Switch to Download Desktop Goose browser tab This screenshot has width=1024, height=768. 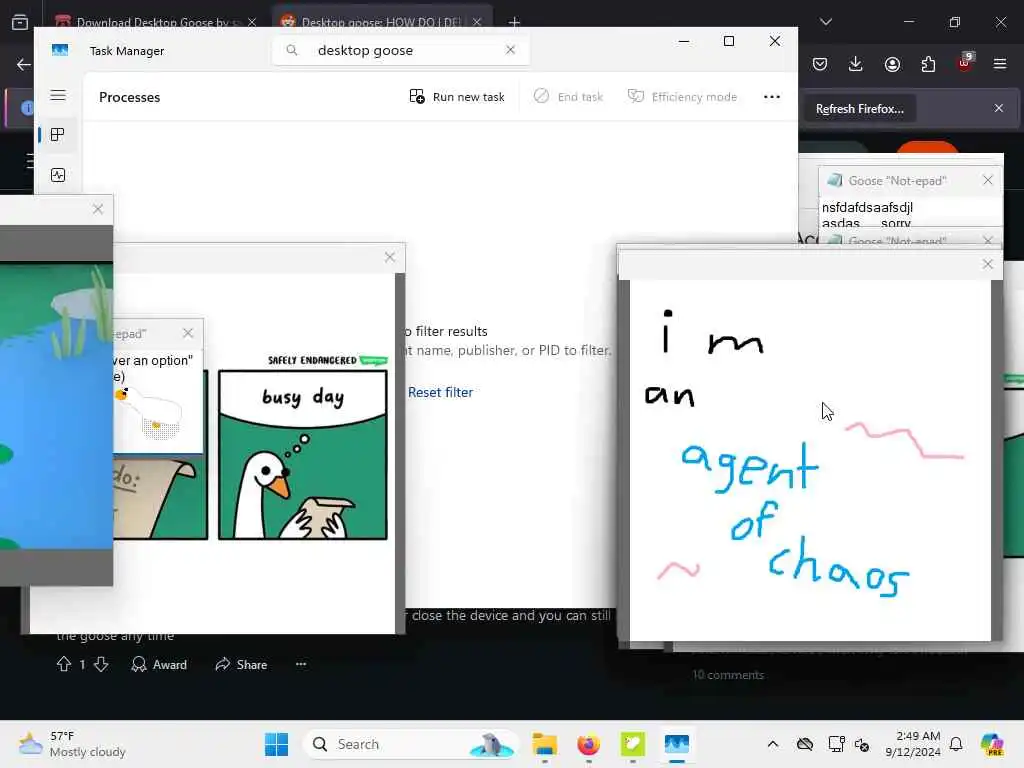[153, 22]
